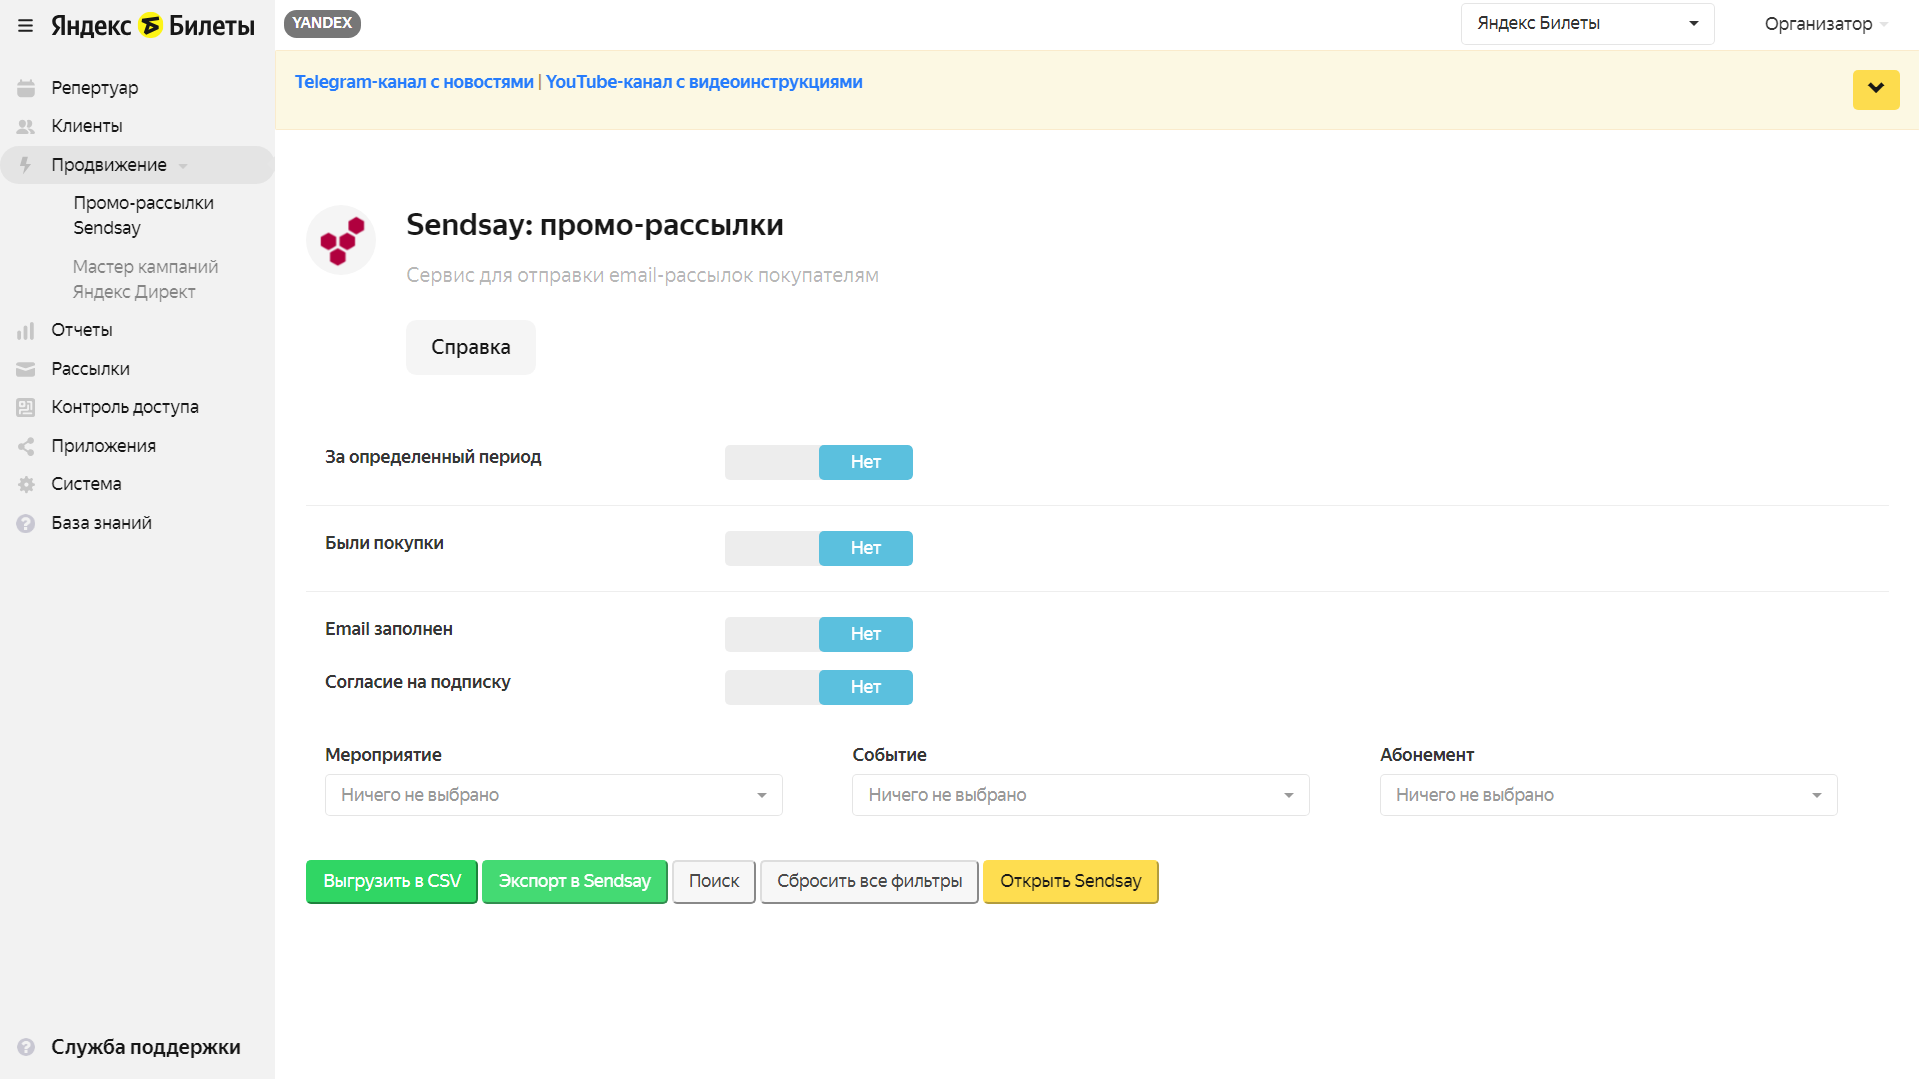Click the Рассылки envelope icon
Screen dimensions: 1919x1079
point(26,370)
